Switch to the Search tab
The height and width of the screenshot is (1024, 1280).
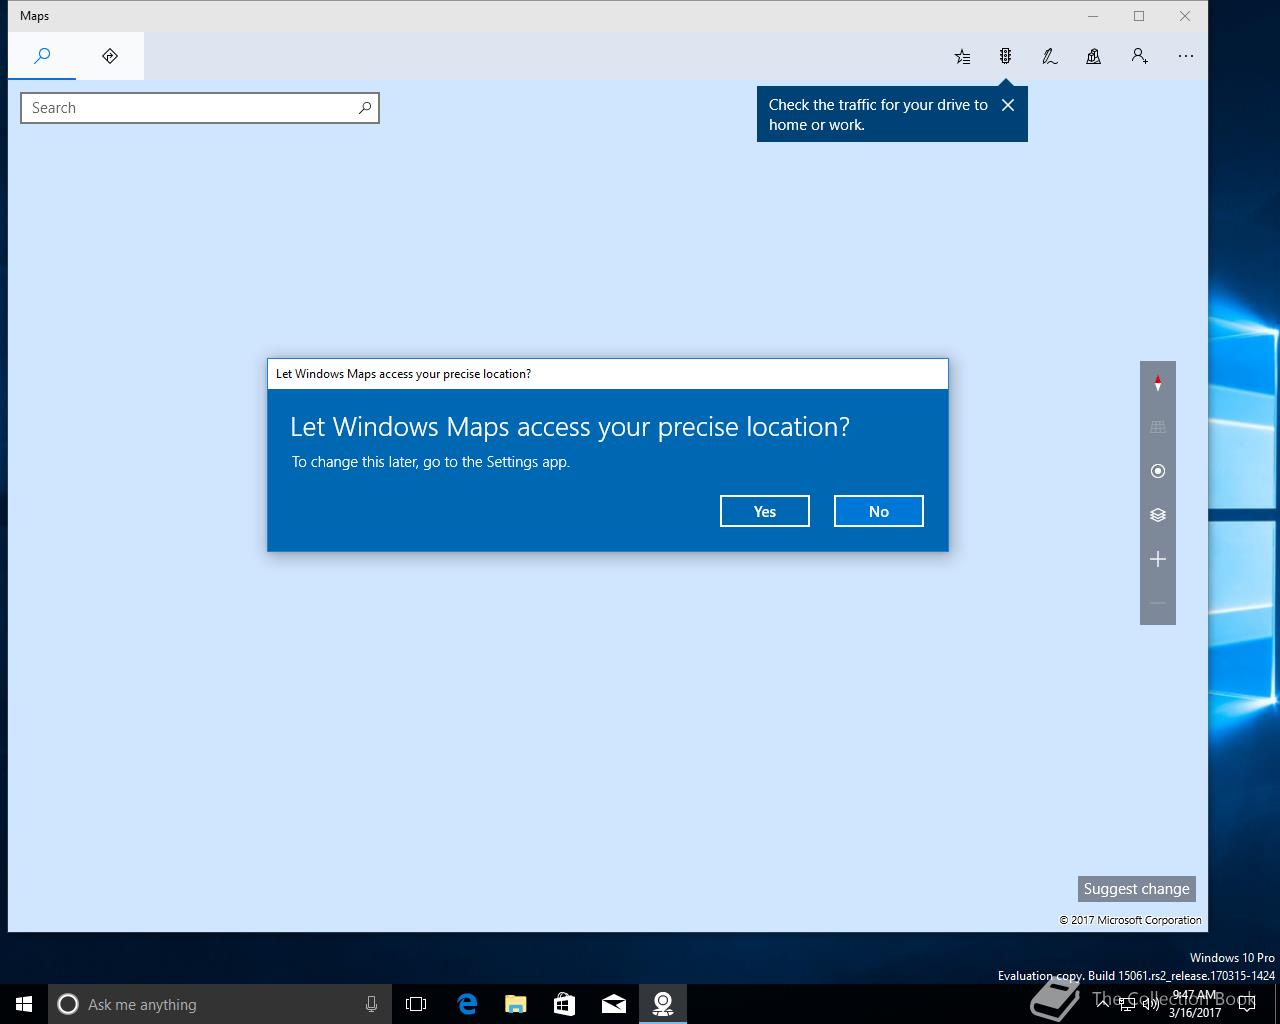tap(42, 56)
